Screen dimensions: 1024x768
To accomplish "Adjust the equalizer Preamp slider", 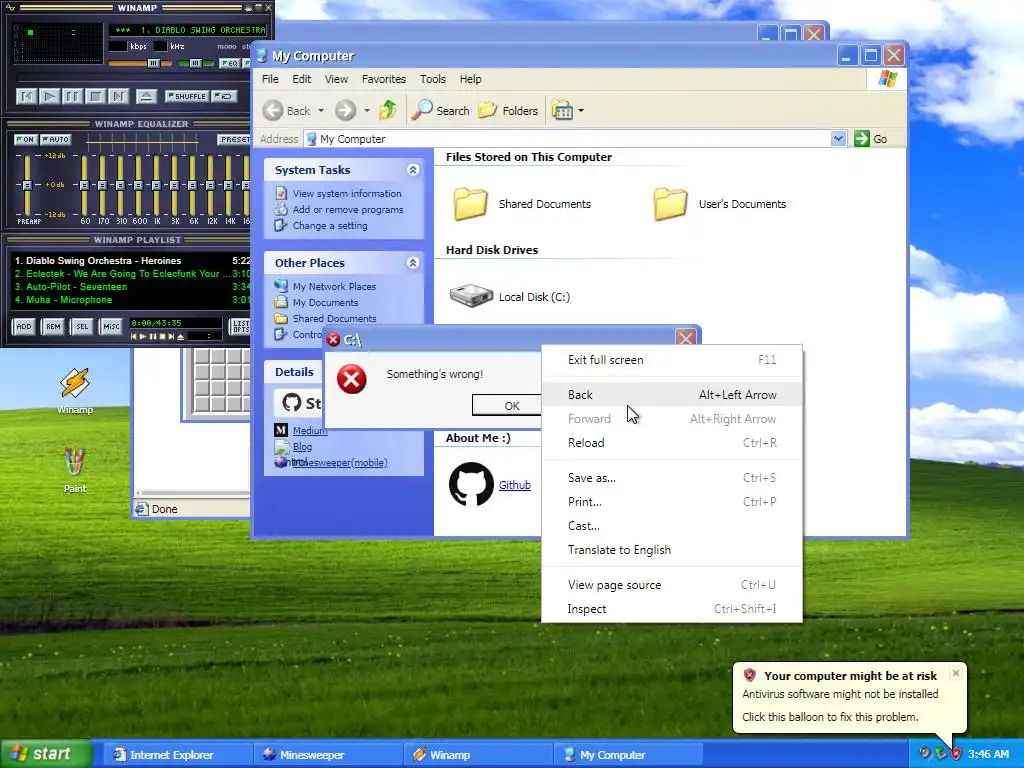I will pyautogui.click(x=27, y=185).
